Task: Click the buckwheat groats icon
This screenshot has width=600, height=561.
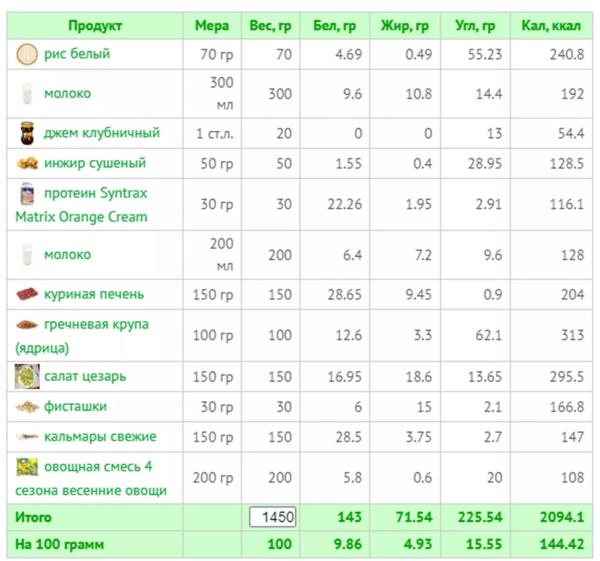Action: (x=27, y=325)
